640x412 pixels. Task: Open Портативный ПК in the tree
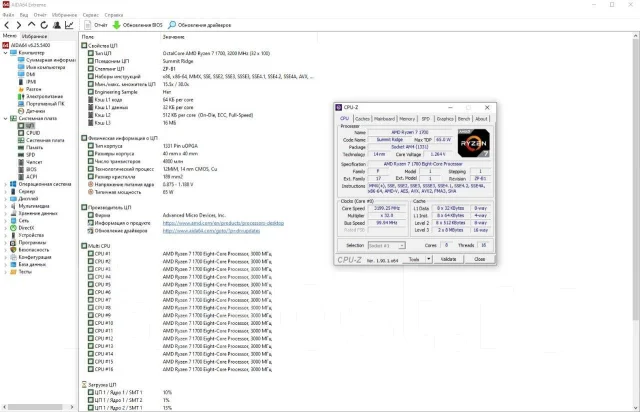pos(41,104)
